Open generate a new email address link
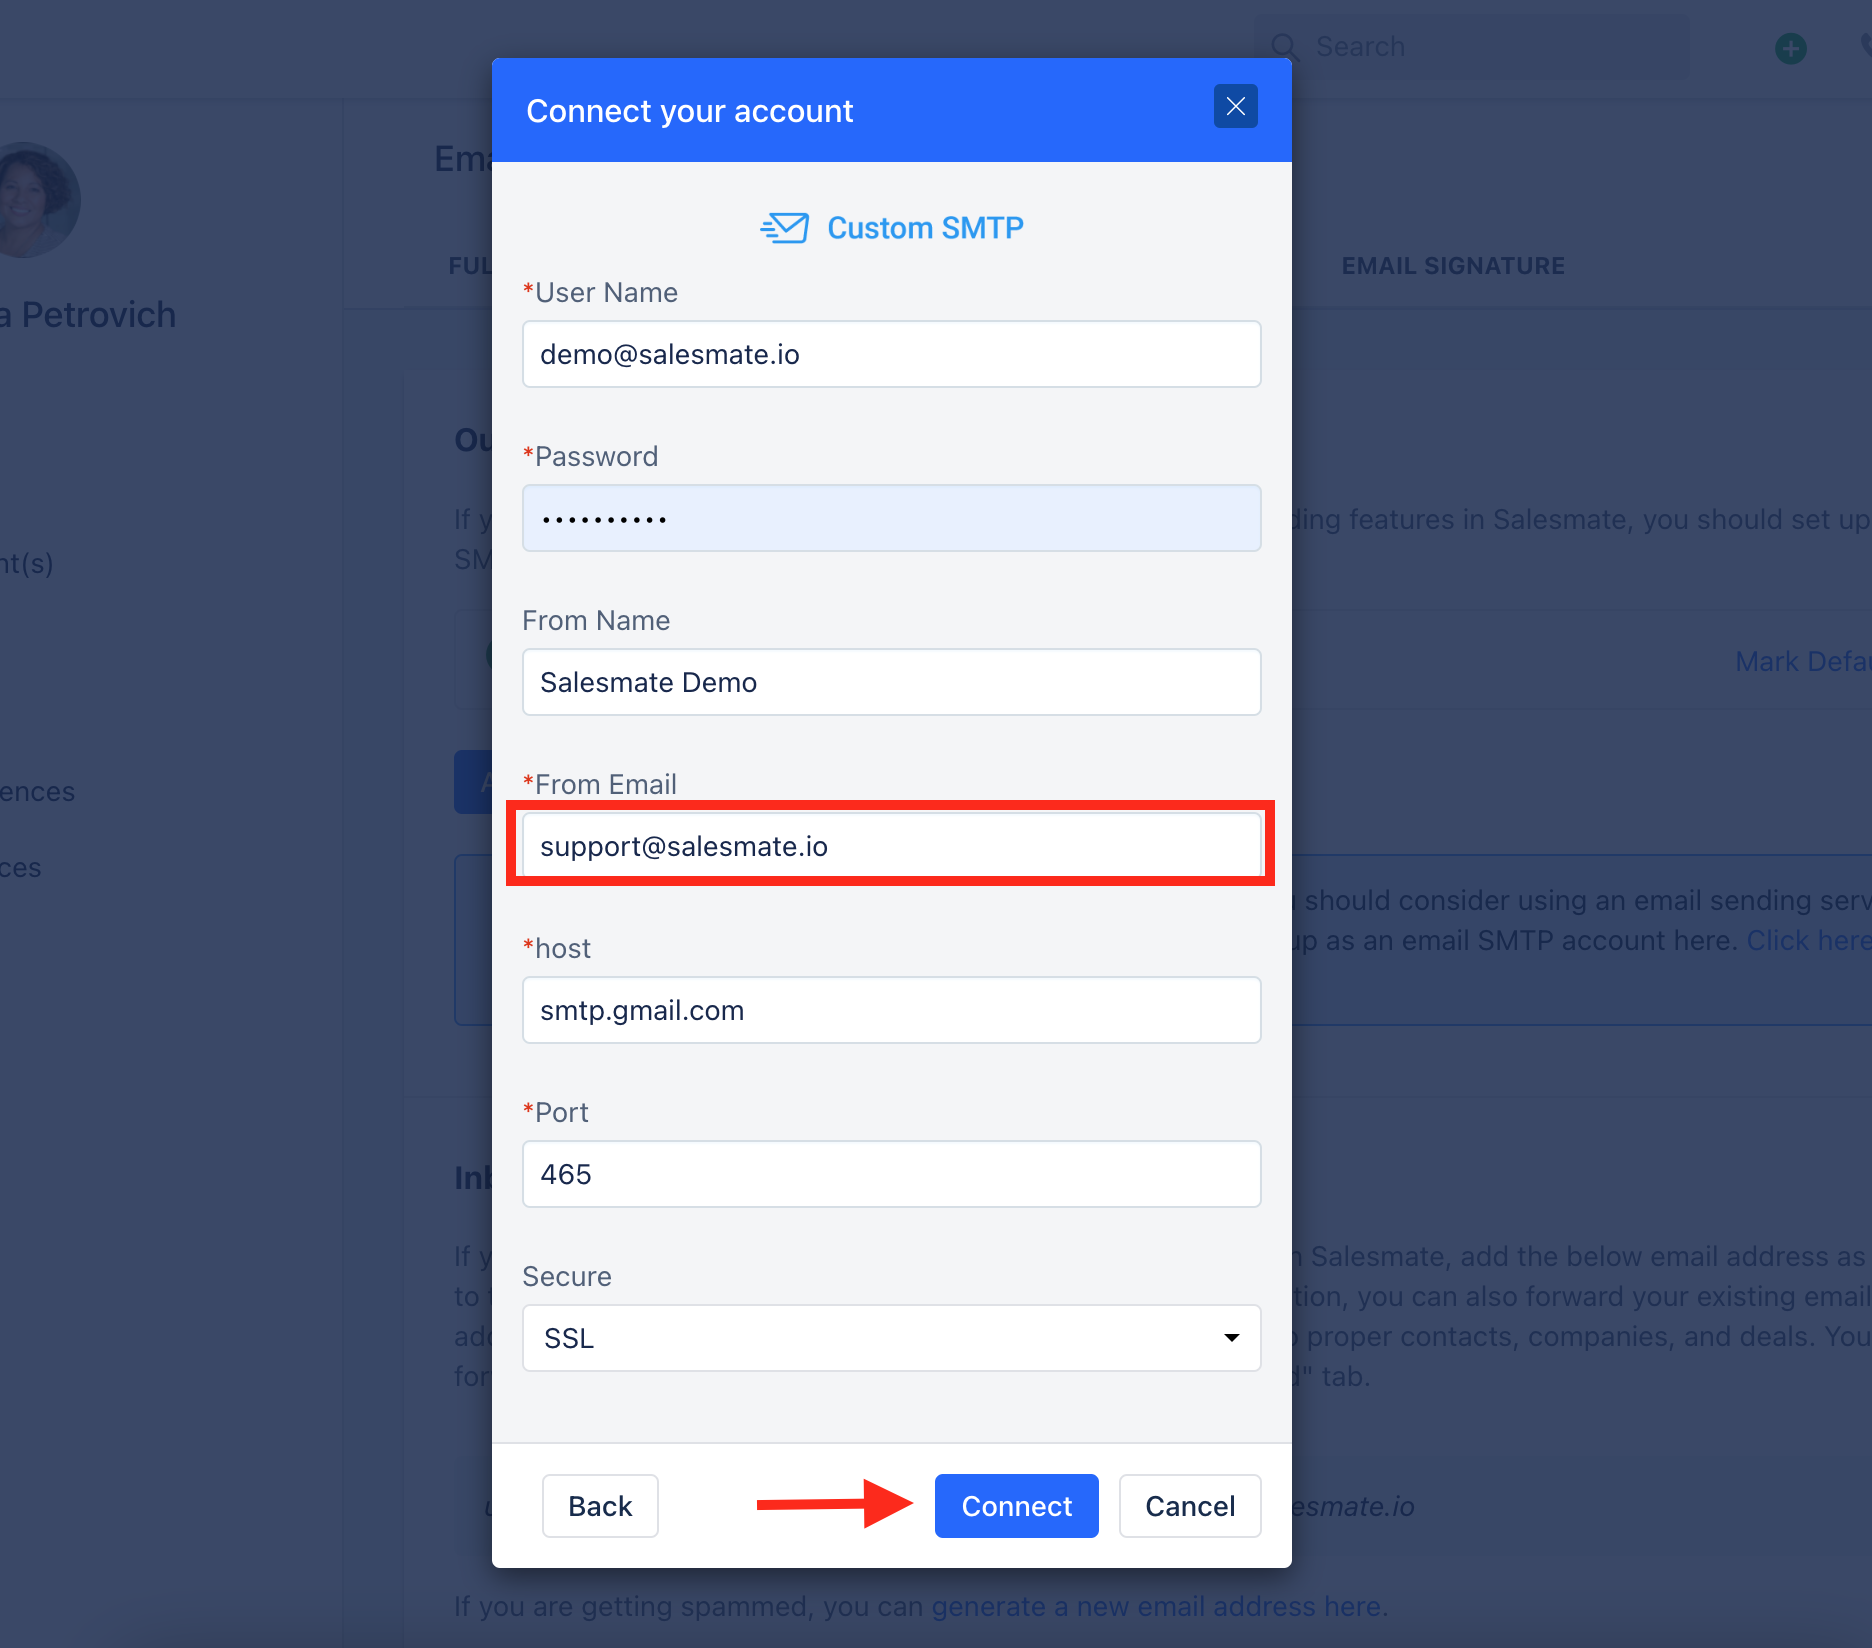The height and width of the screenshot is (1648, 1872). click(1156, 1606)
